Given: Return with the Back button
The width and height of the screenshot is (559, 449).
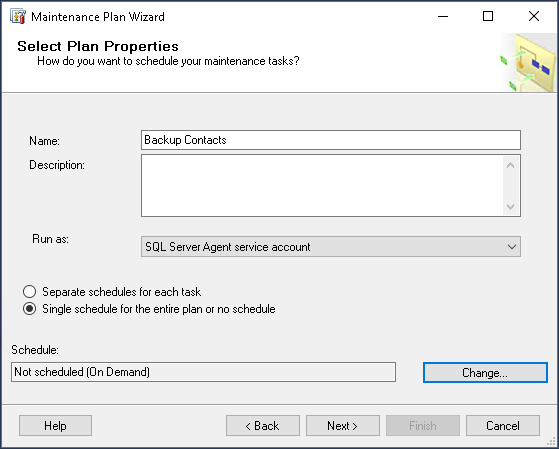Looking at the screenshot, I should coord(263,425).
